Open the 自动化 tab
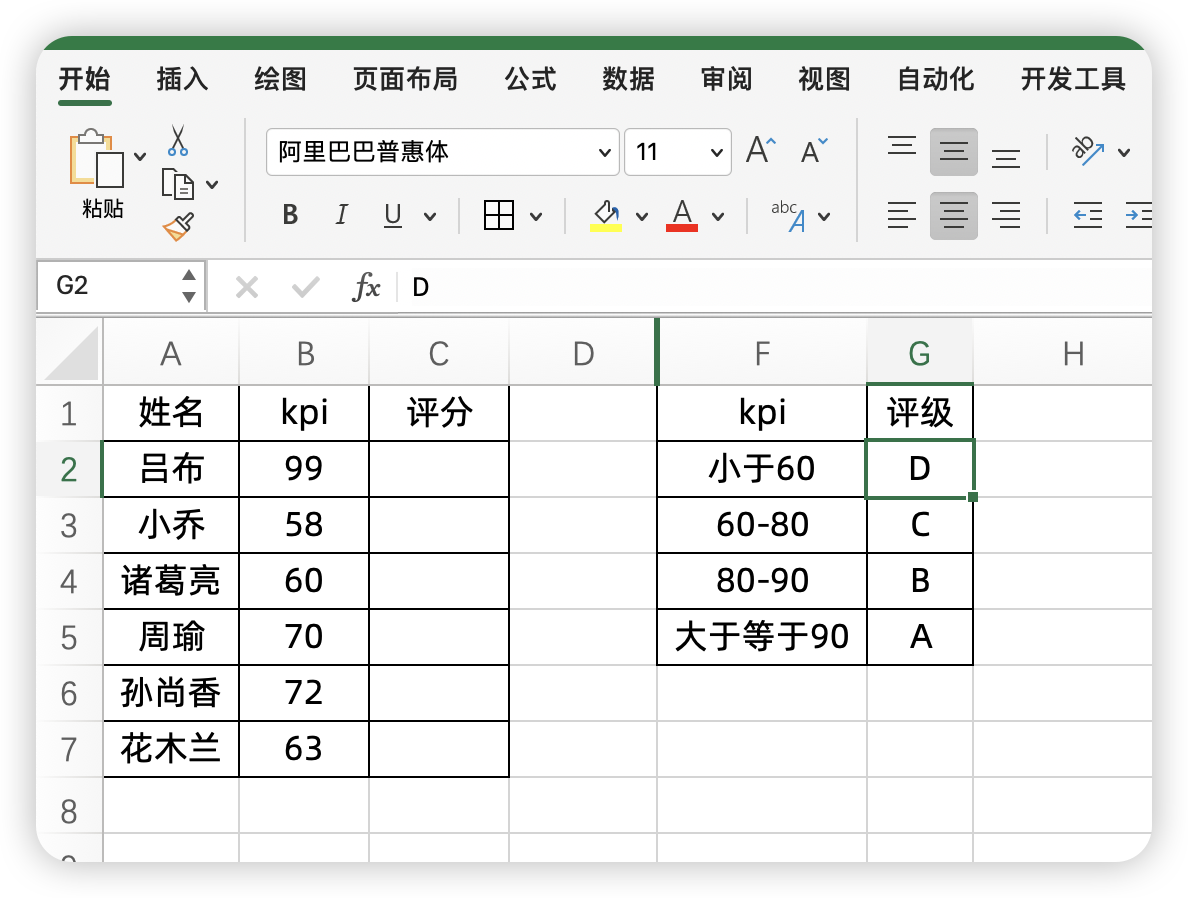The height and width of the screenshot is (898, 1188). click(x=936, y=79)
